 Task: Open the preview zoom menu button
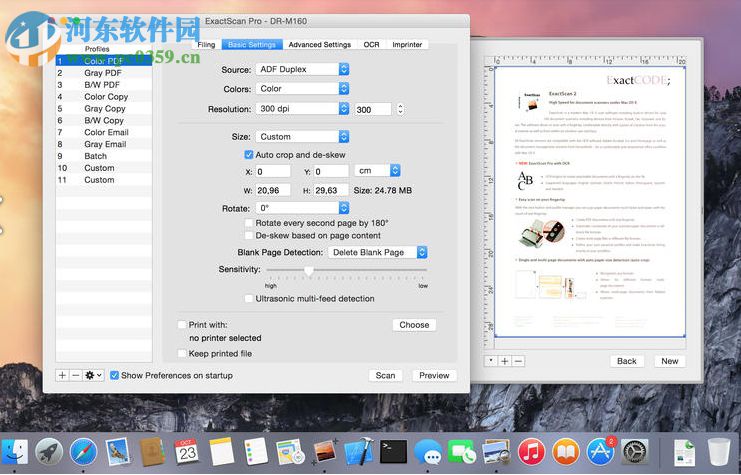tap(491, 361)
